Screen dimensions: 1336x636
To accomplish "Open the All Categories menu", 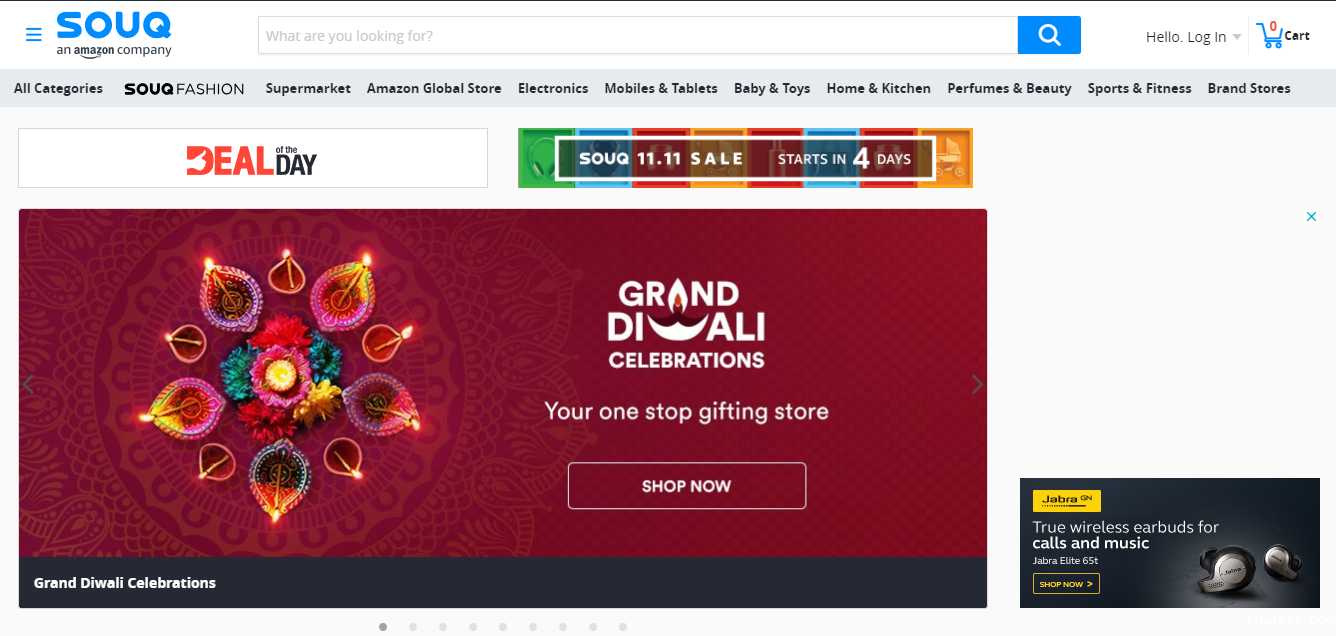I will (x=58, y=88).
